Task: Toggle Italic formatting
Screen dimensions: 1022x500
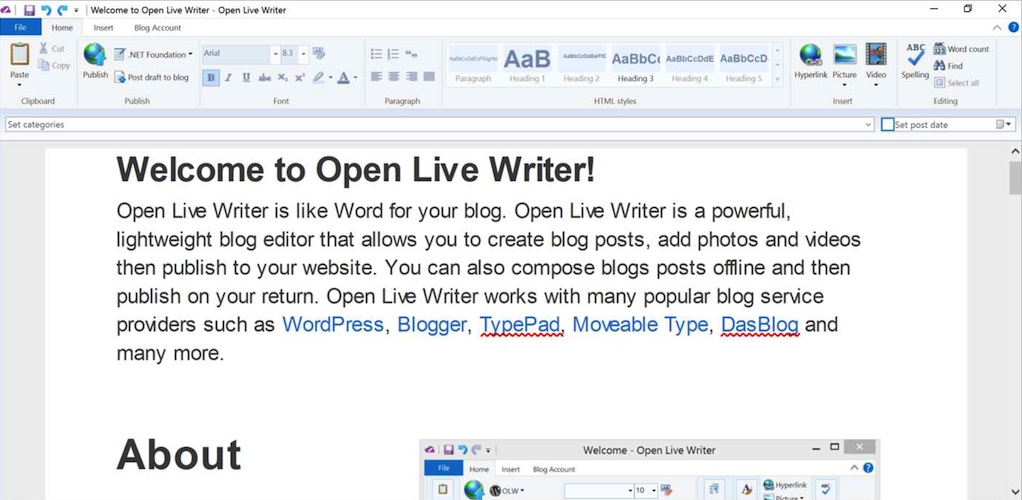Action: (229, 77)
